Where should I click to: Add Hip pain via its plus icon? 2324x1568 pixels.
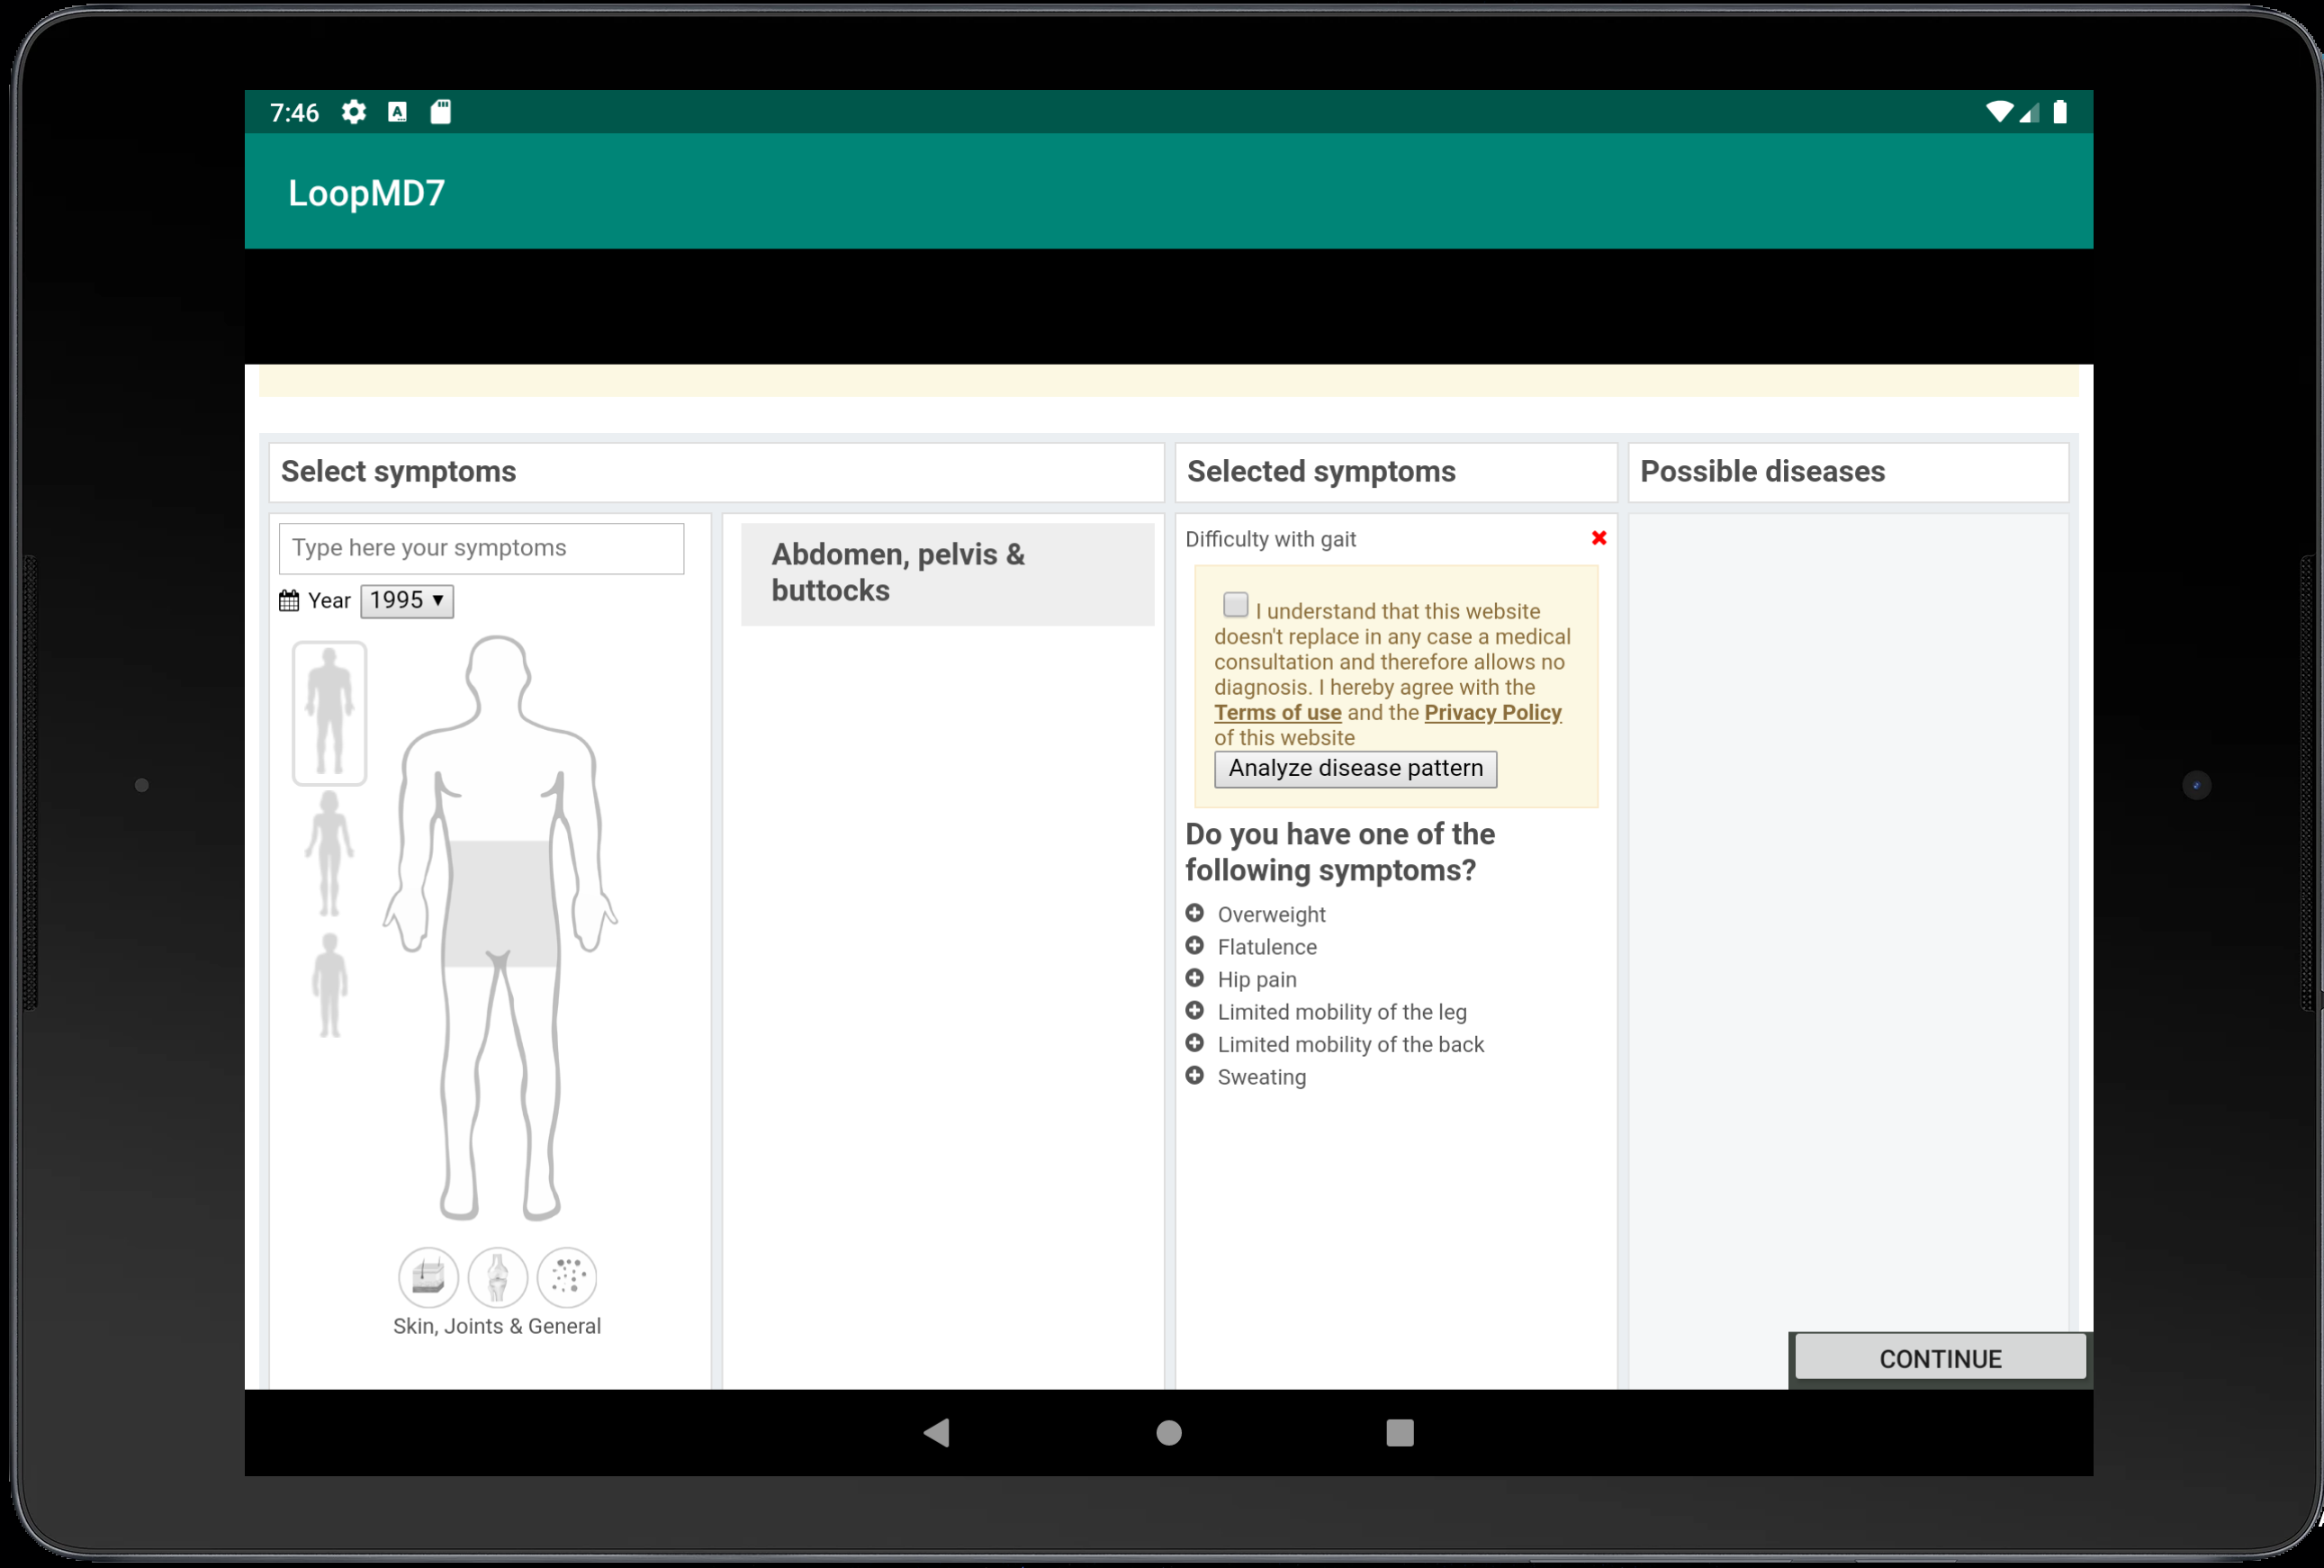(x=1194, y=978)
